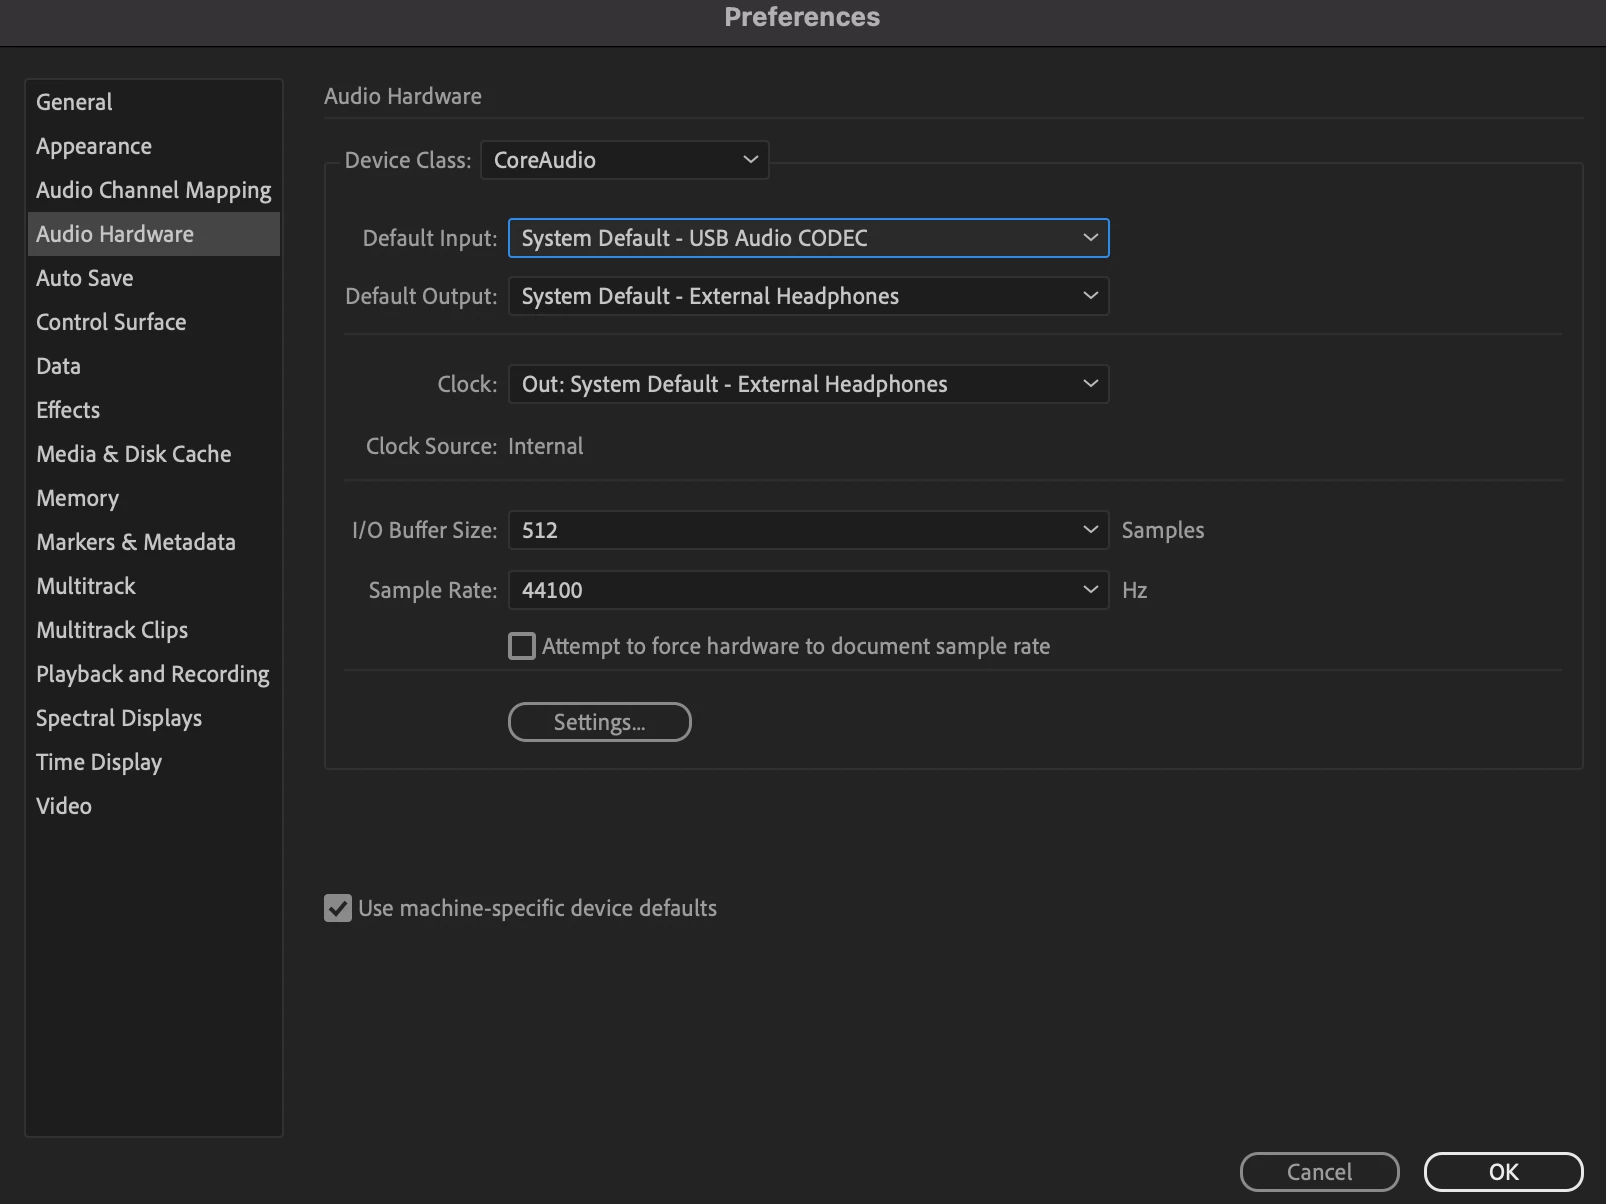Open the Device Class dropdown
This screenshot has width=1606, height=1204.
tap(625, 160)
